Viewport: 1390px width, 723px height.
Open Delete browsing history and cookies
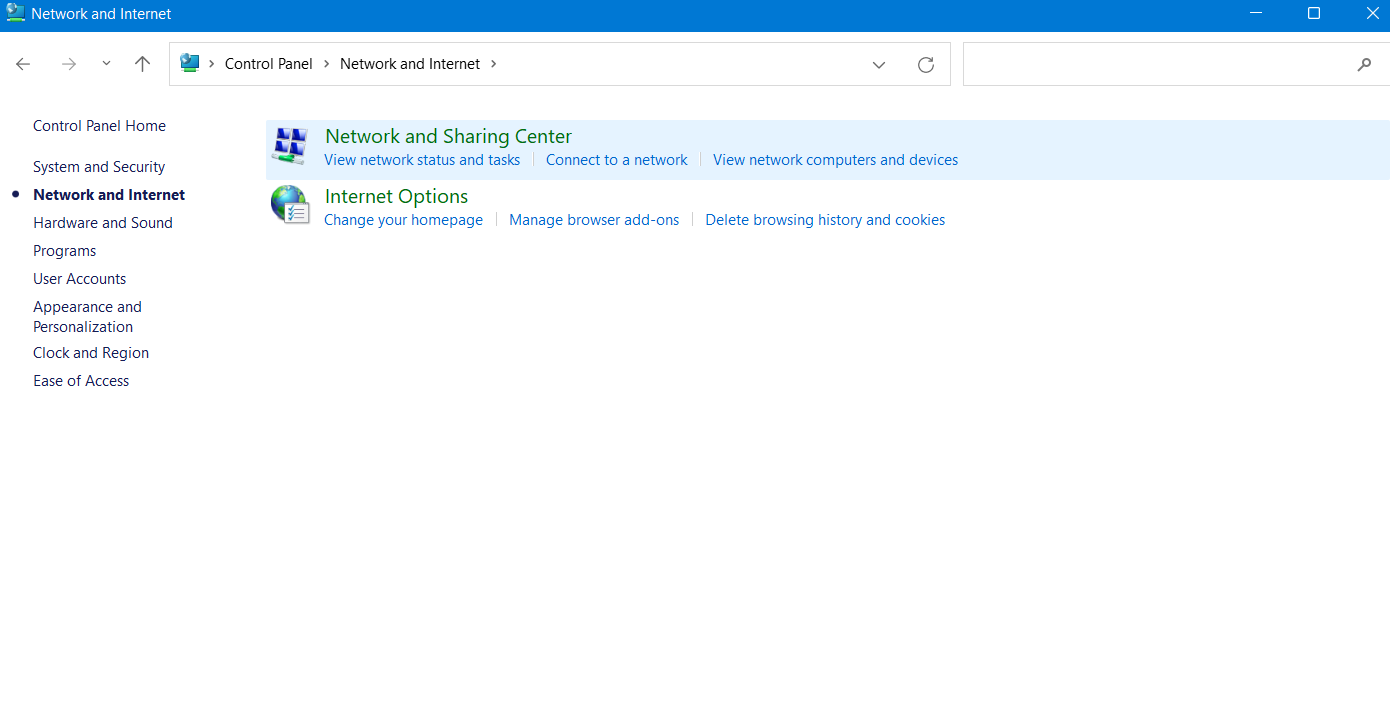tap(825, 220)
